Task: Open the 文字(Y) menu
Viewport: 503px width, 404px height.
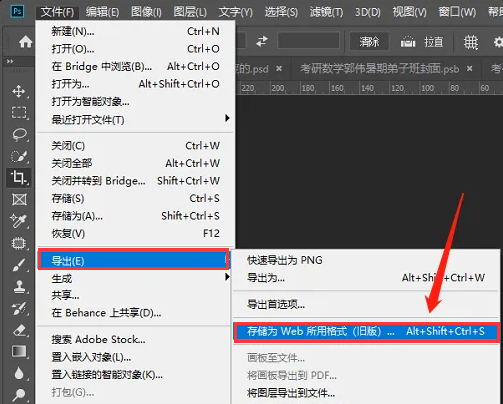Action: point(236,12)
